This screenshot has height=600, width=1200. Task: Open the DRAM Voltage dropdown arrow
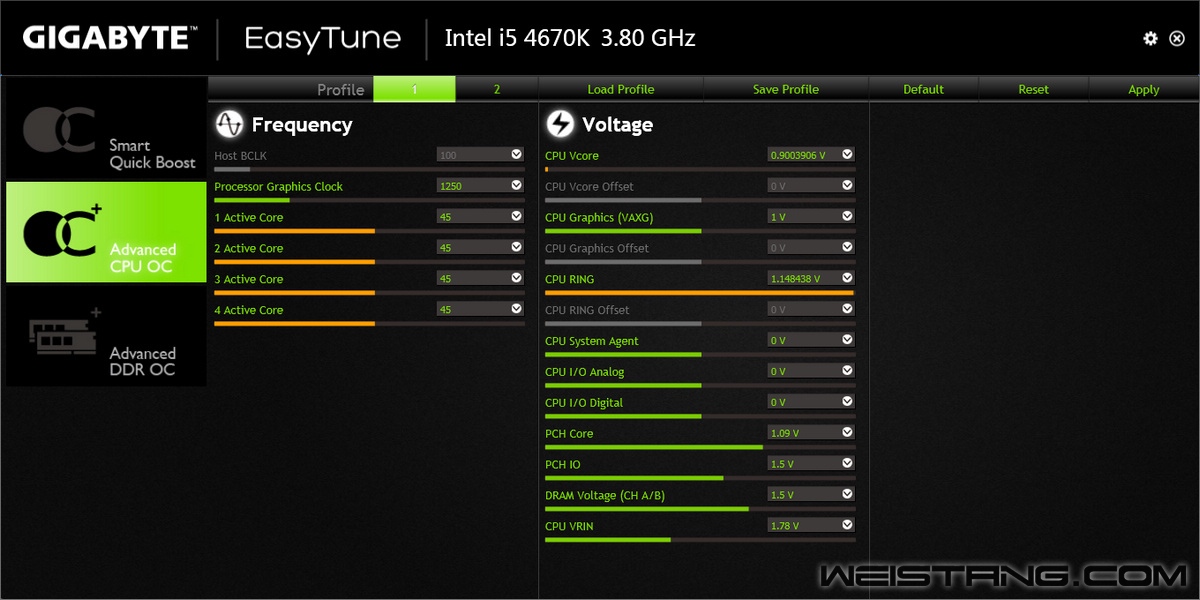[x=847, y=495]
